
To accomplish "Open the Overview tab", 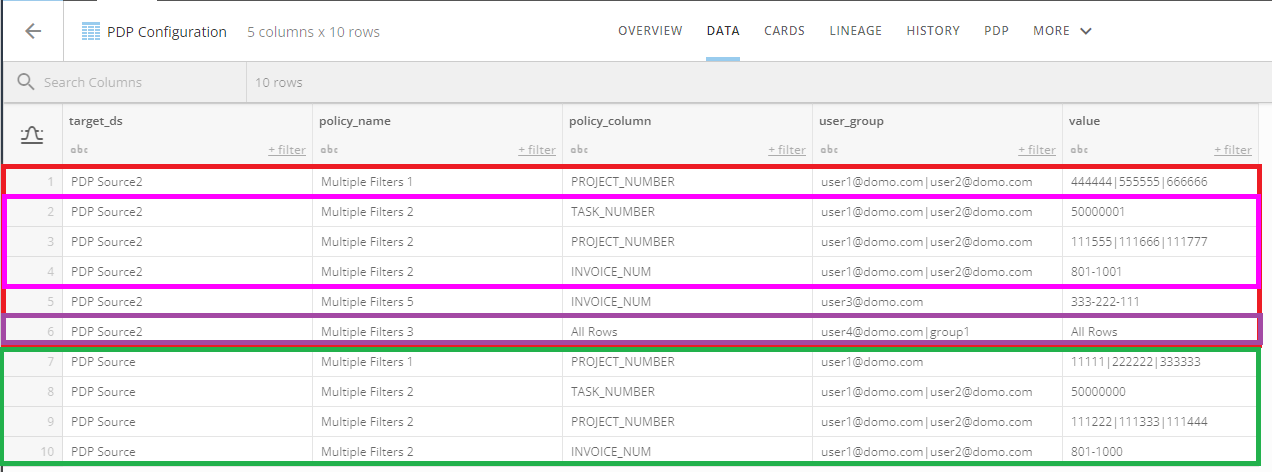I will click(x=650, y=31).
